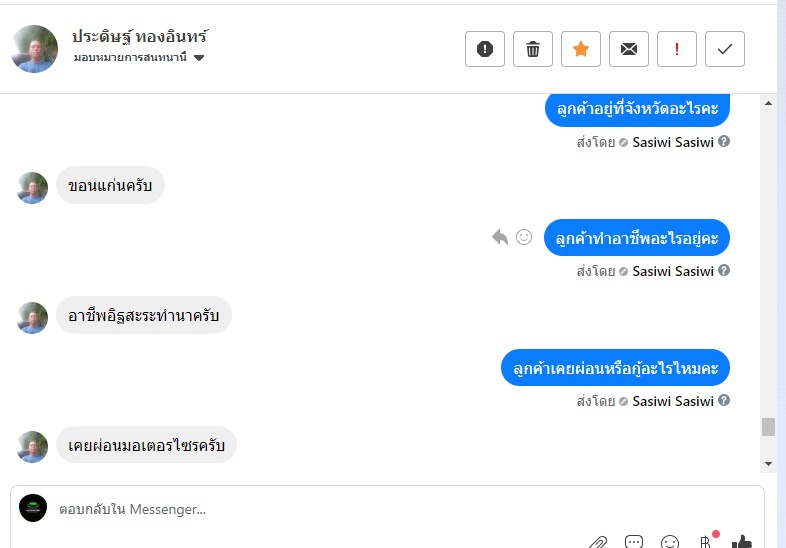Click the reply arrow beside the occupation question
The width and height of the screenshot is (786, 548).
point(500,237)
